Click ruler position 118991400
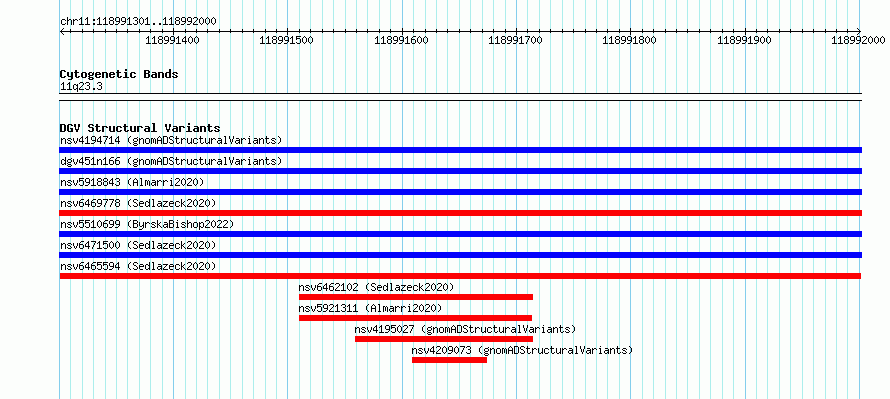 coord(173,40)
